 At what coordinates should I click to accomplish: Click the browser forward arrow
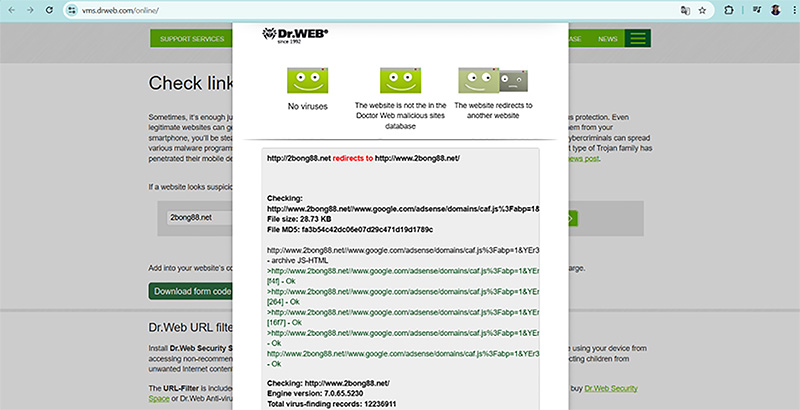coord(30,10)
